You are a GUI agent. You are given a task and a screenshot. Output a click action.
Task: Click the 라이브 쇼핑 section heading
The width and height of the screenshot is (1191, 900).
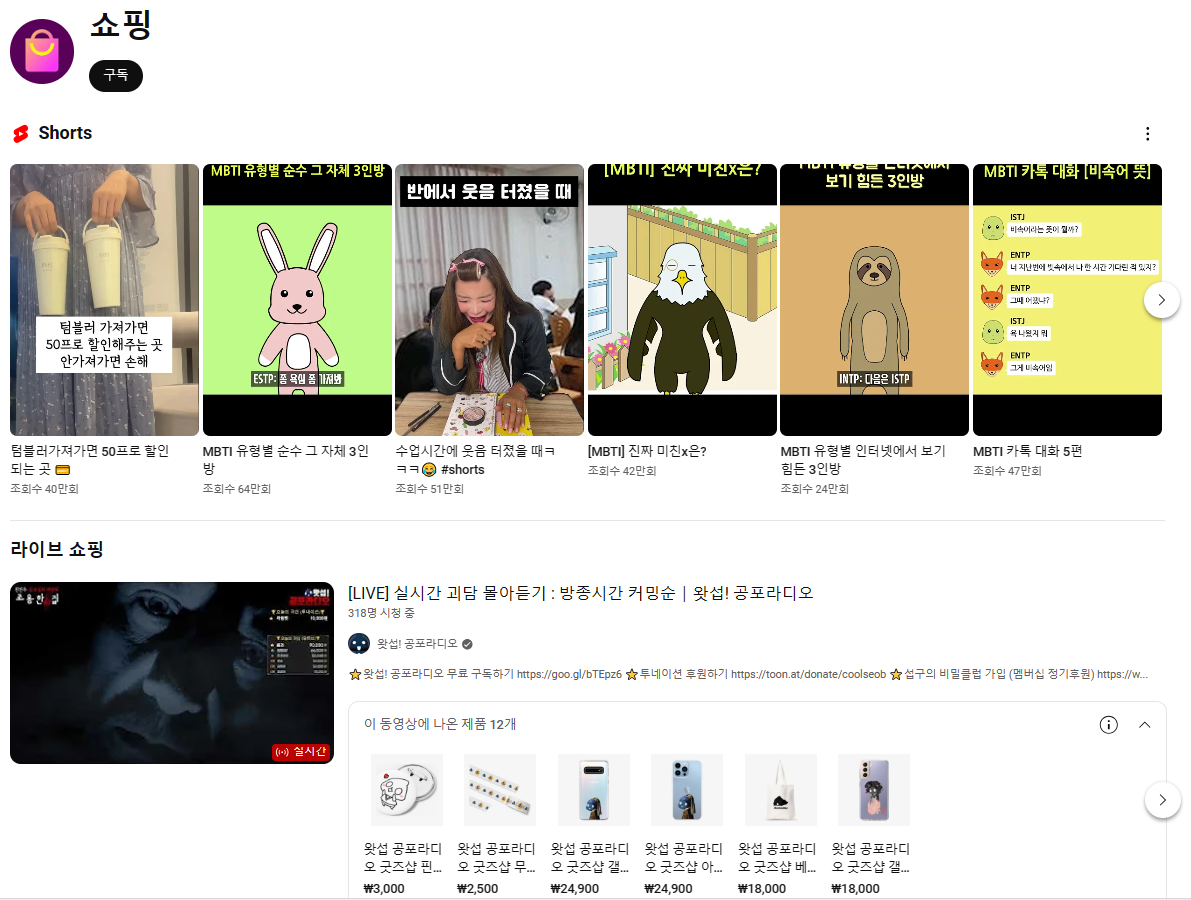click(57, 549)
